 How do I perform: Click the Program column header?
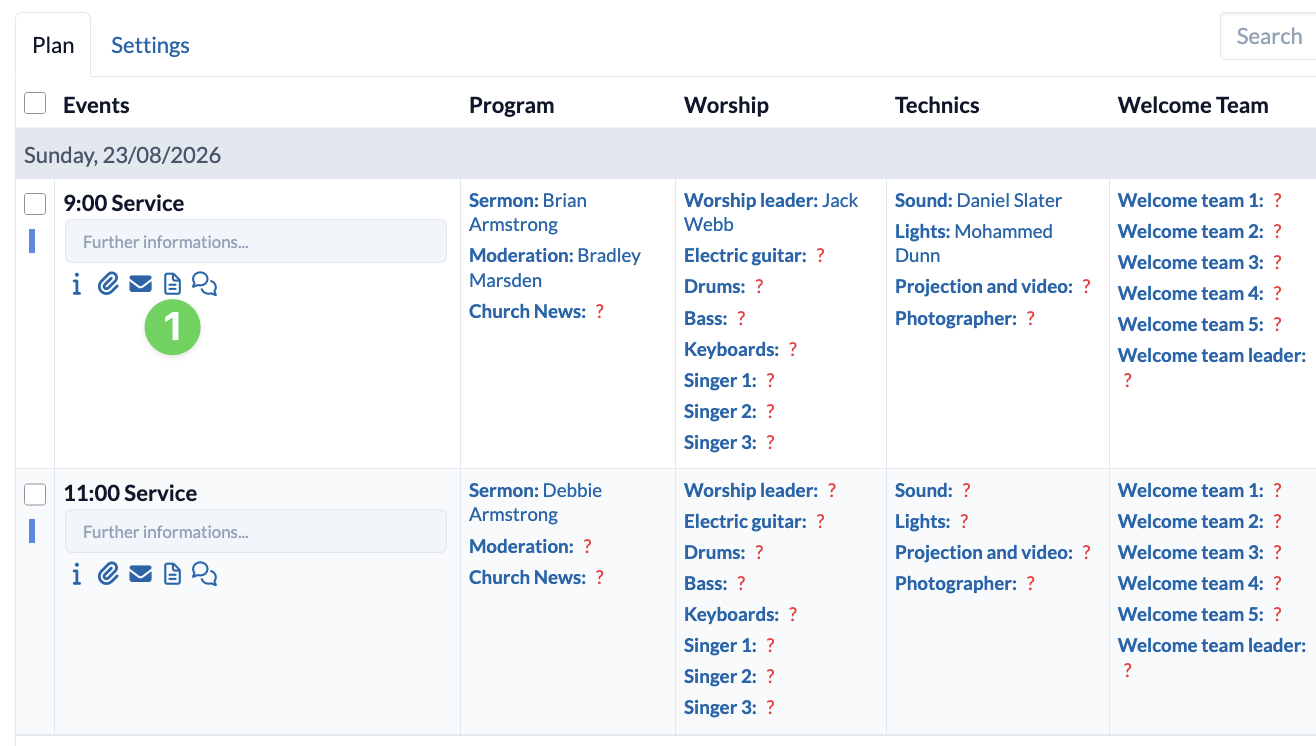coord(511,105)
